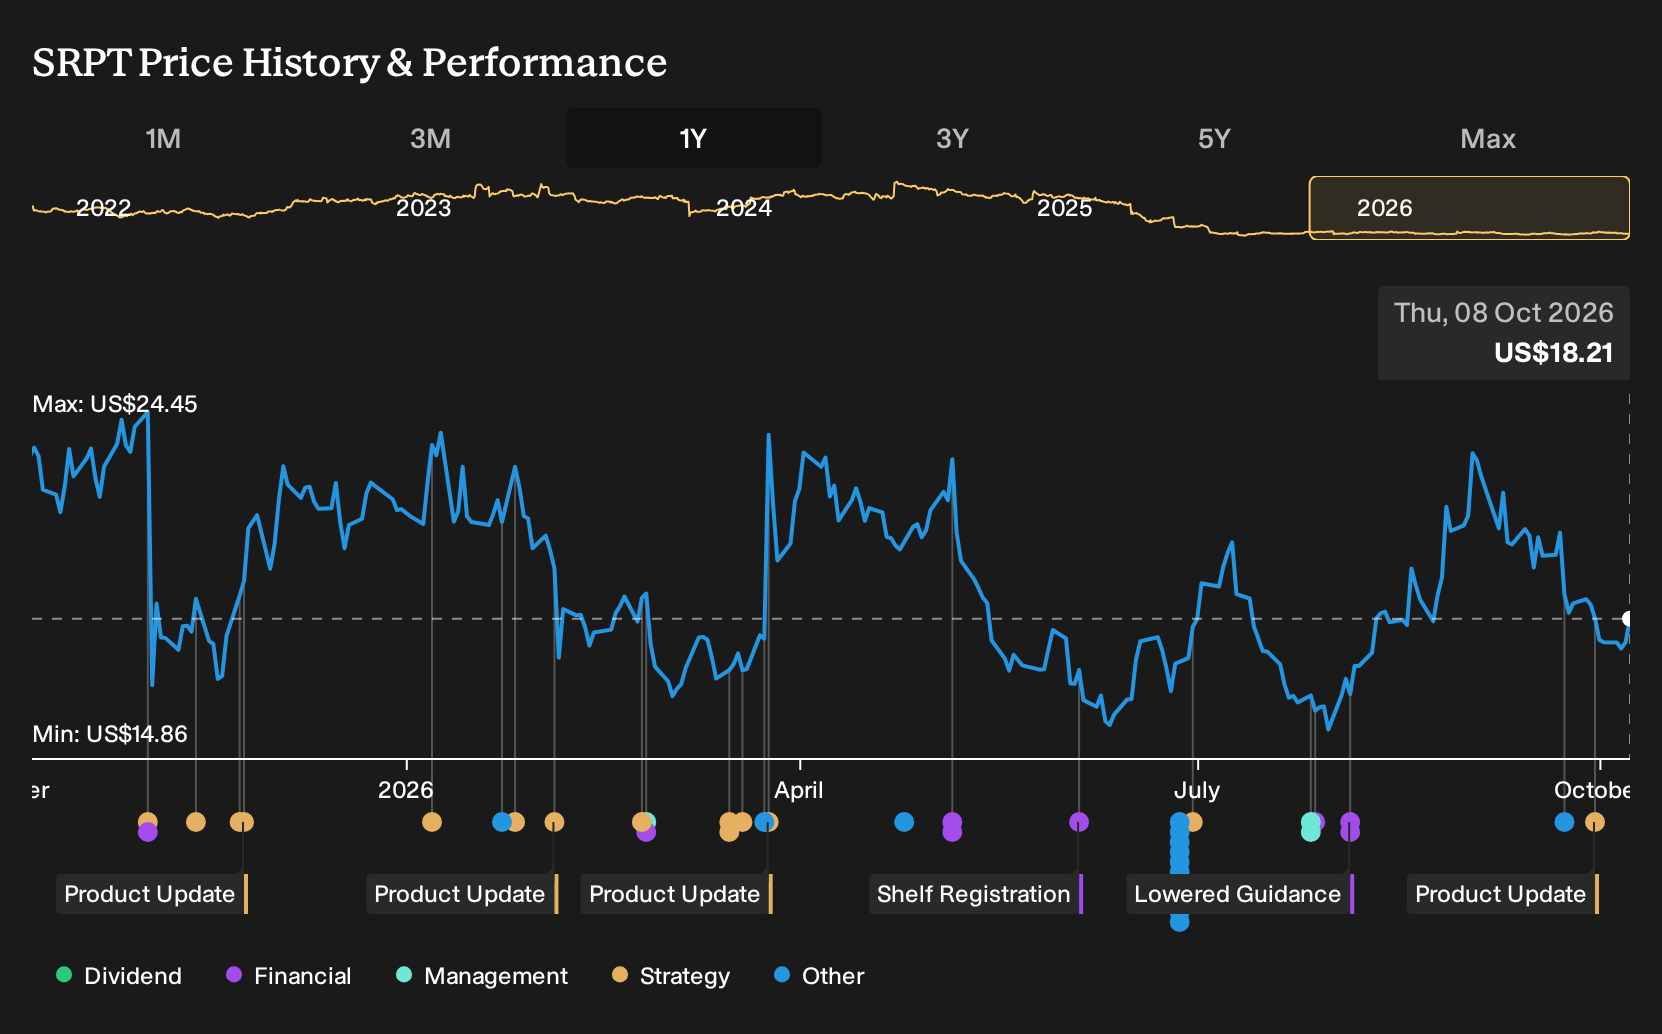Jump to 2024 on the overview timeline
The height and width of the screenshot is (1034, 1662).
pos(744,208)
